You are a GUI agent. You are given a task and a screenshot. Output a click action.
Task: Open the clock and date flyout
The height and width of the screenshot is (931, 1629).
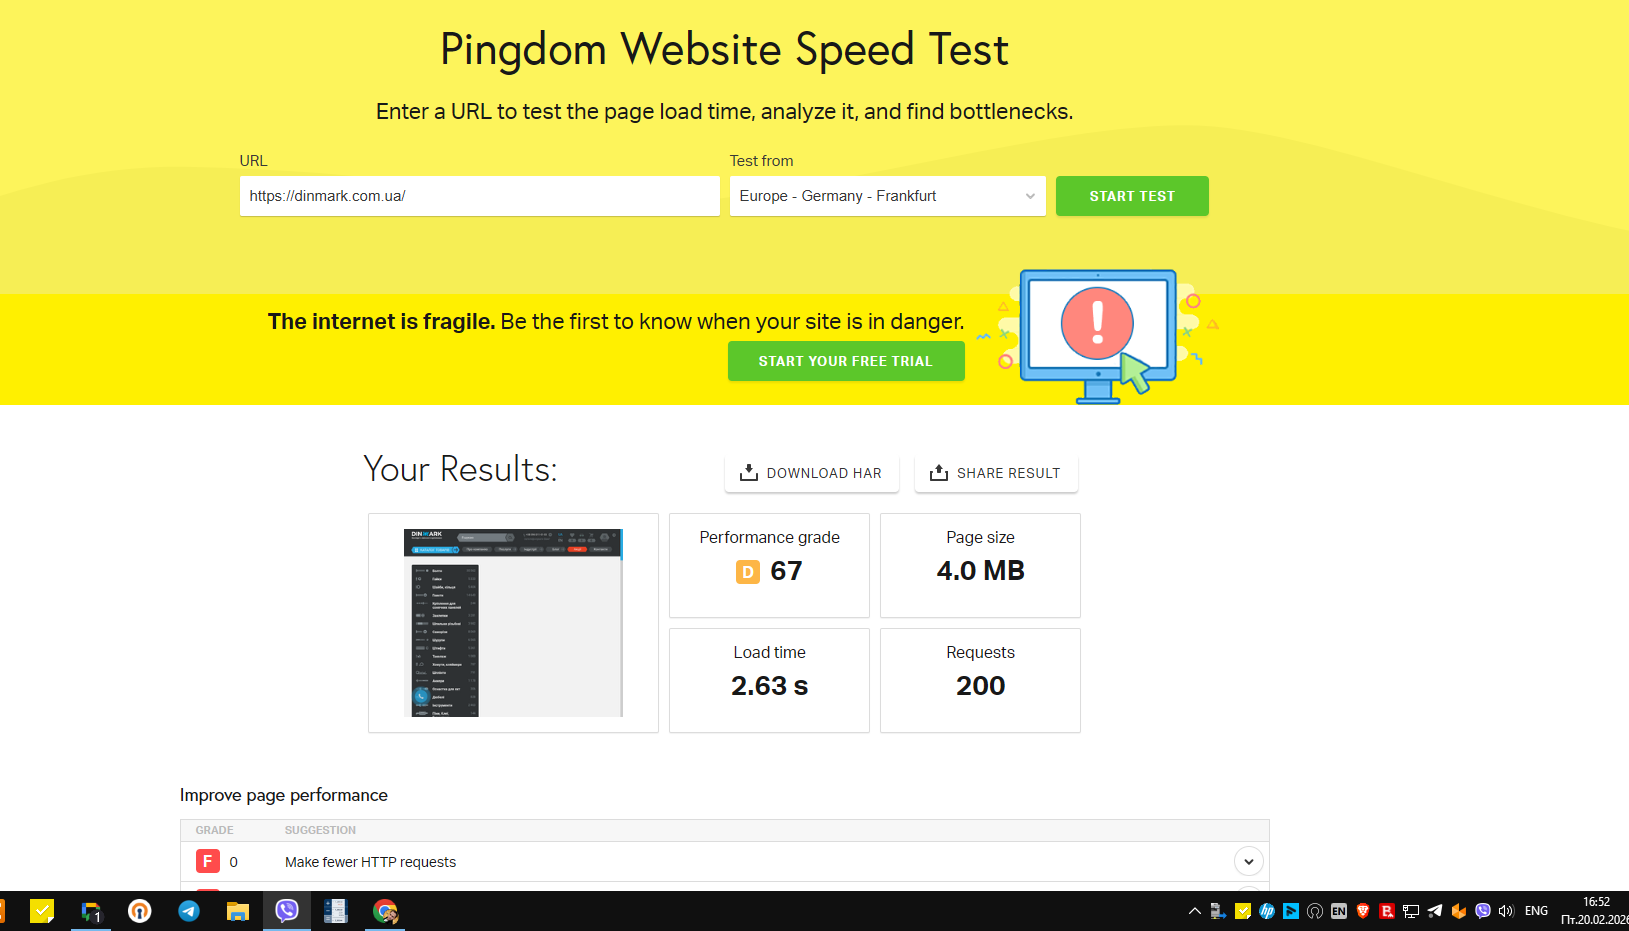click(1594, 911)
